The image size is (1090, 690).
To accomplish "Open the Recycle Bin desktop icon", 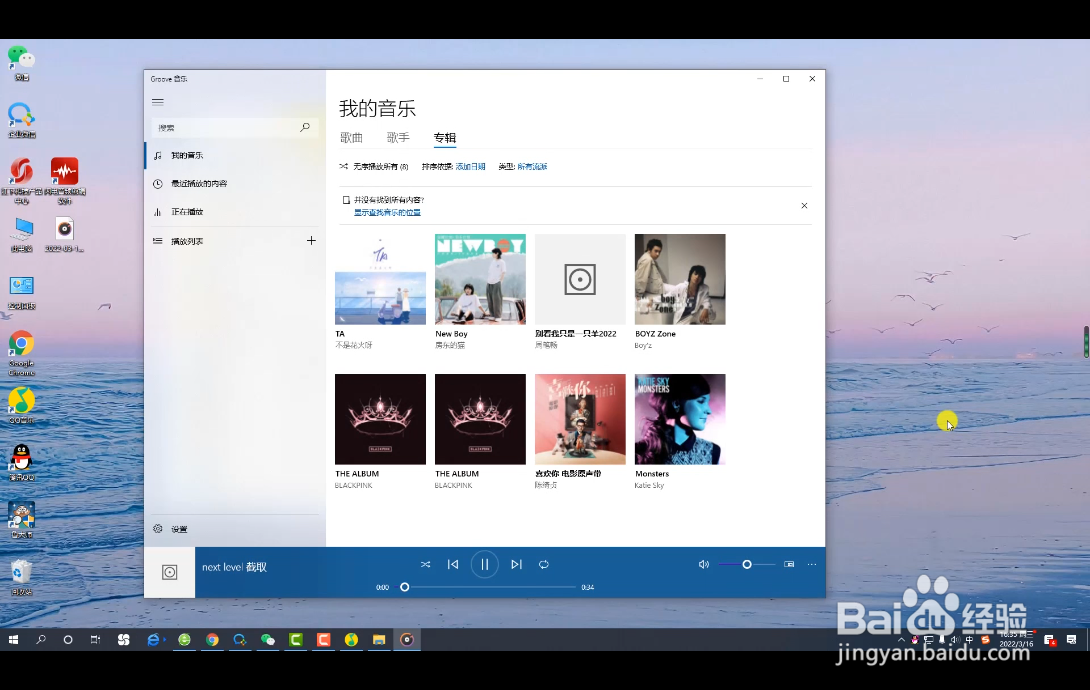I will (x=22, y=578).
